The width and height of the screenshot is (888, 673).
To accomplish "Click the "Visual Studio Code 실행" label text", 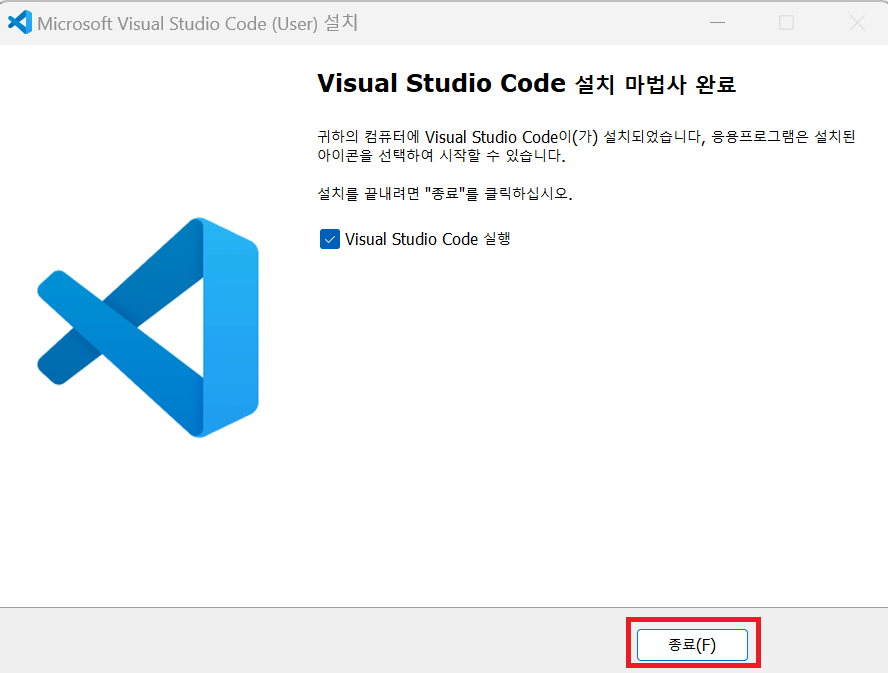I will (428, 239).
